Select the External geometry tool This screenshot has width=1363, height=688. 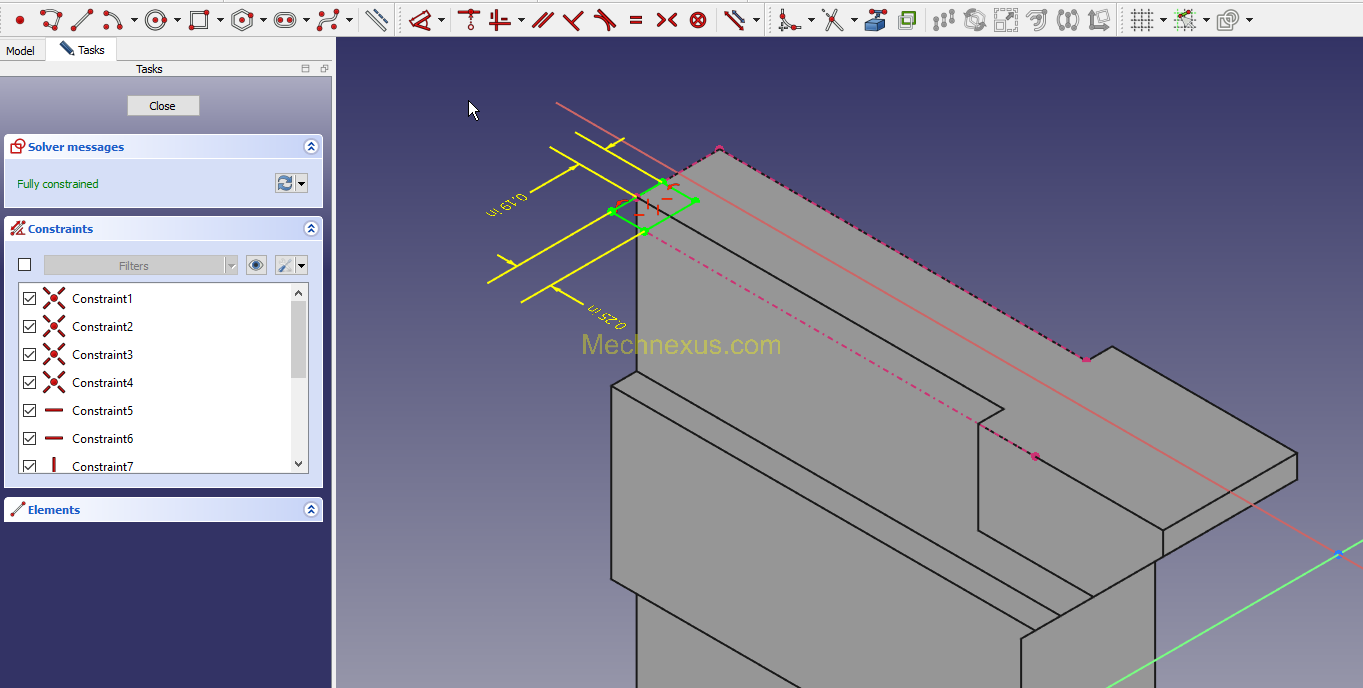[x=876, y=19]
